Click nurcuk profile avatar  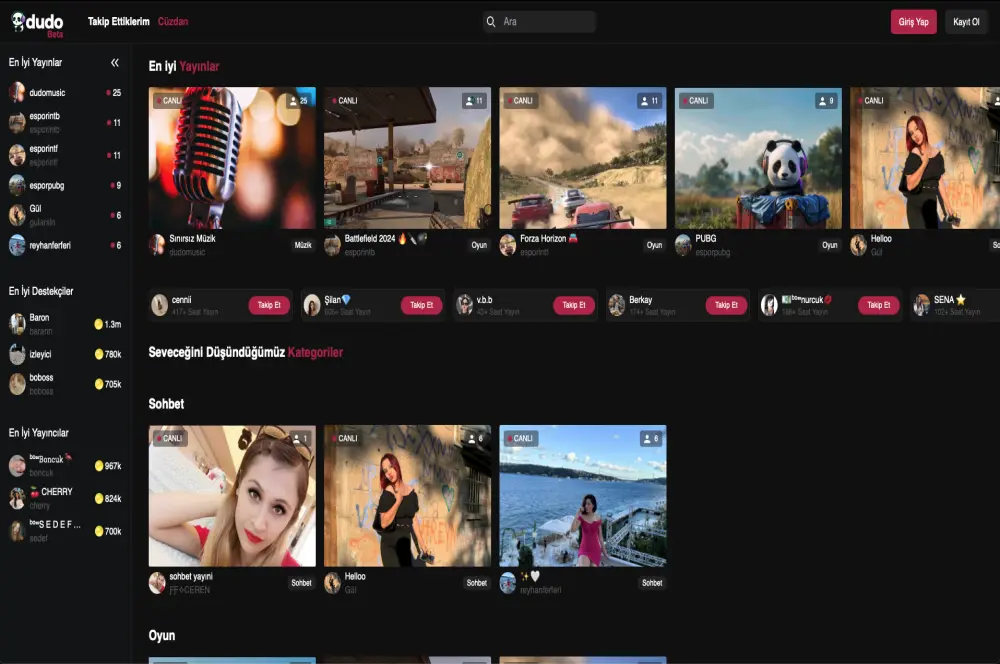[x=769, y=305]
